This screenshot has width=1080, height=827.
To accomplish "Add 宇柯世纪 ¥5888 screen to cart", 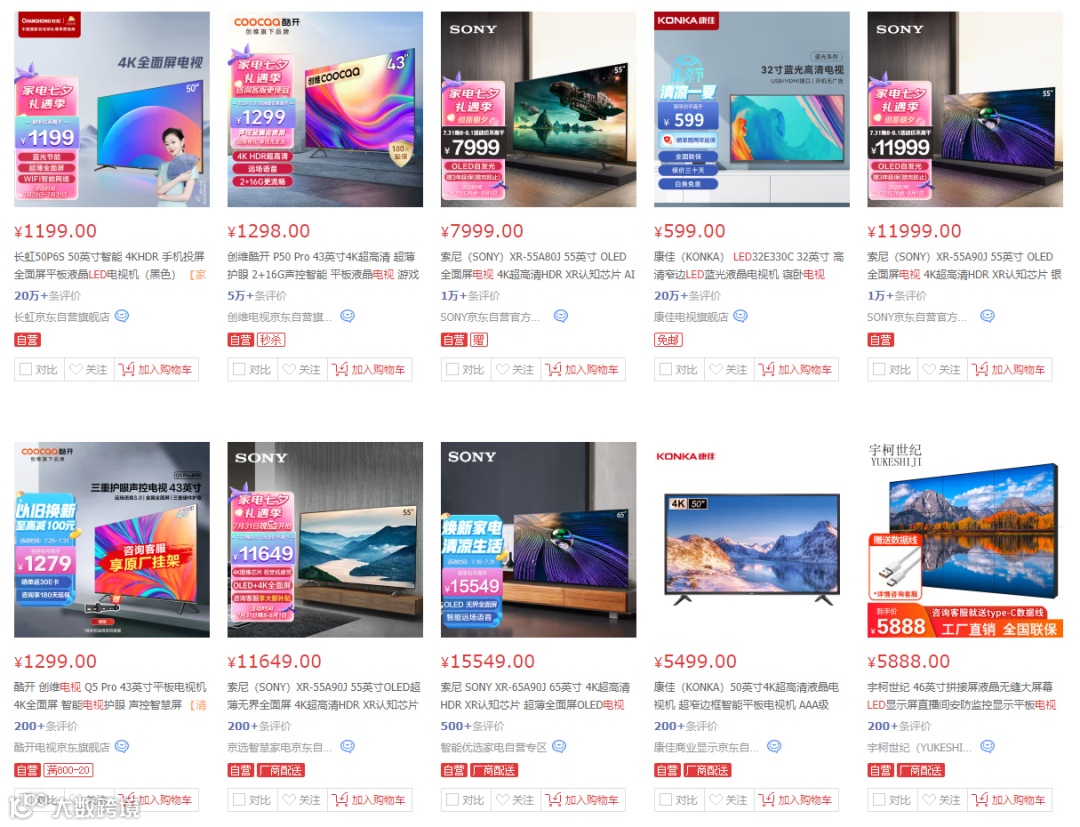I will click(1009, 800).
